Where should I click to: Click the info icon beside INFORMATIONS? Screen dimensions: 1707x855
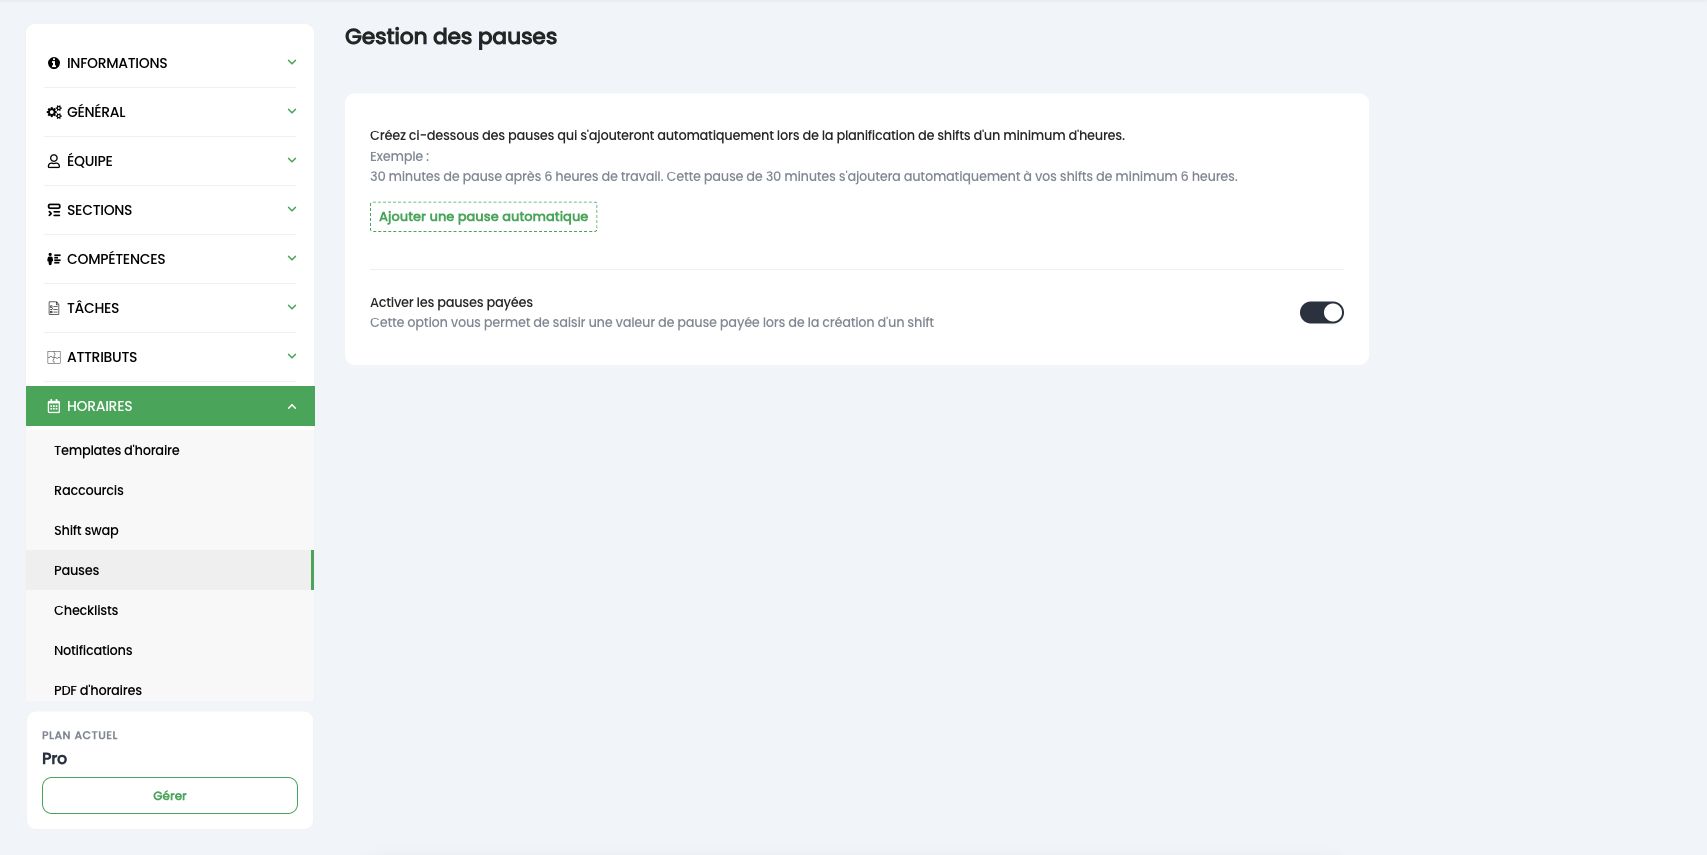coord(54,63)
